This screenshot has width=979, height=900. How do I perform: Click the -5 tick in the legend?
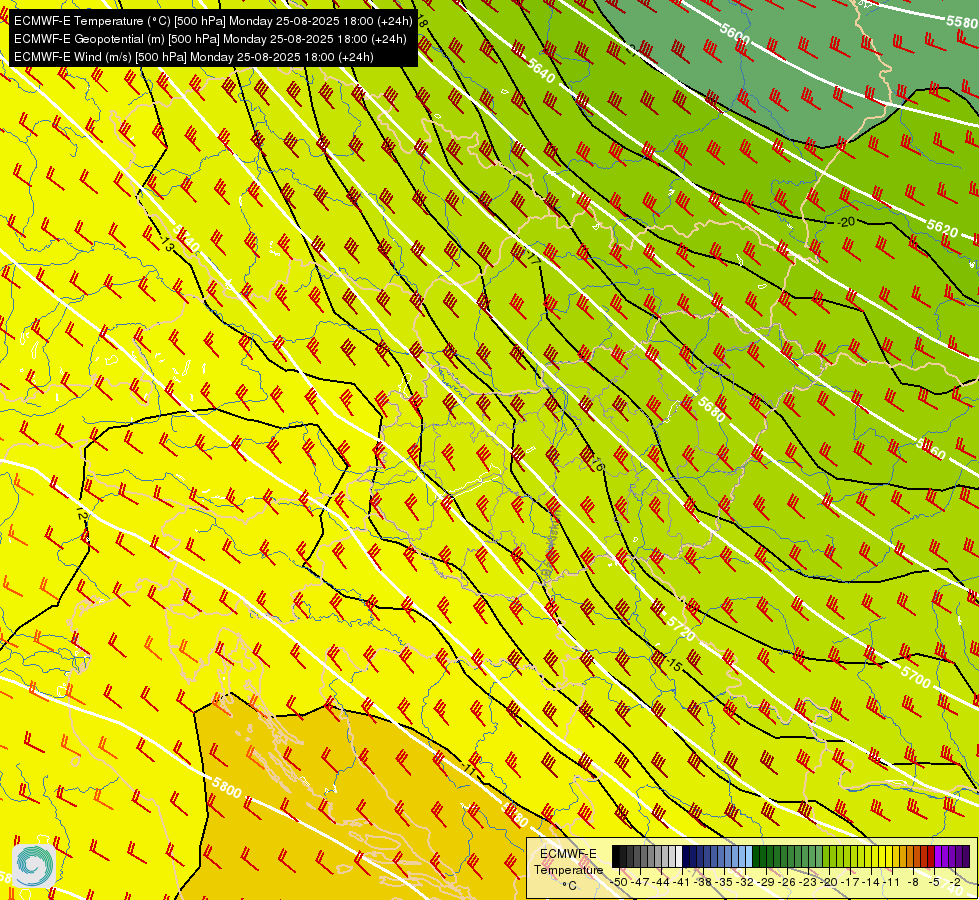click(935, 883)
